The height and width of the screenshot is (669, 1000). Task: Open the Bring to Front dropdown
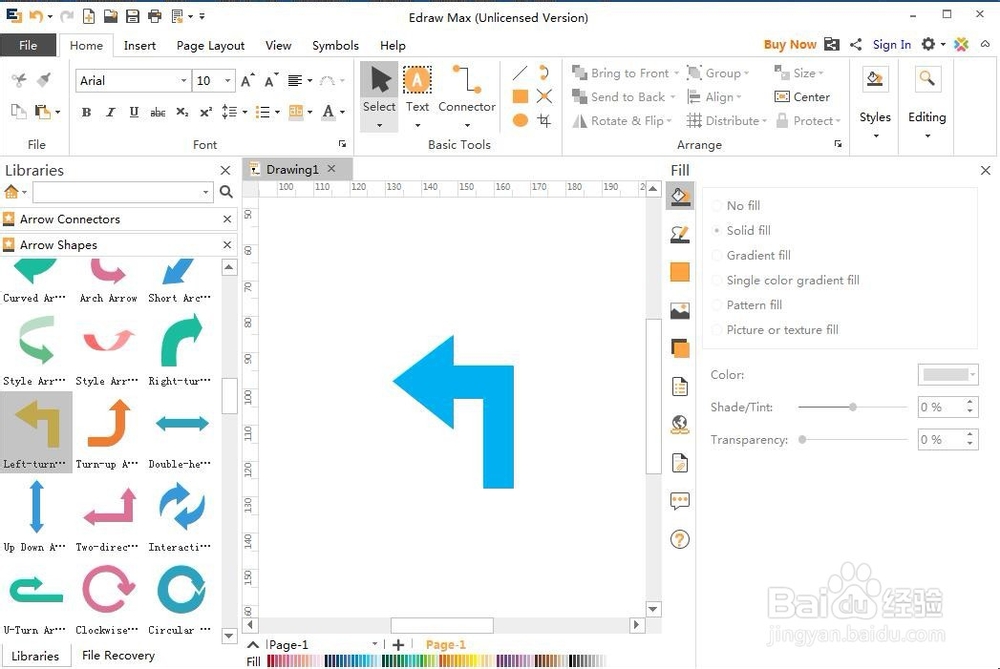[x=677, y=73]
